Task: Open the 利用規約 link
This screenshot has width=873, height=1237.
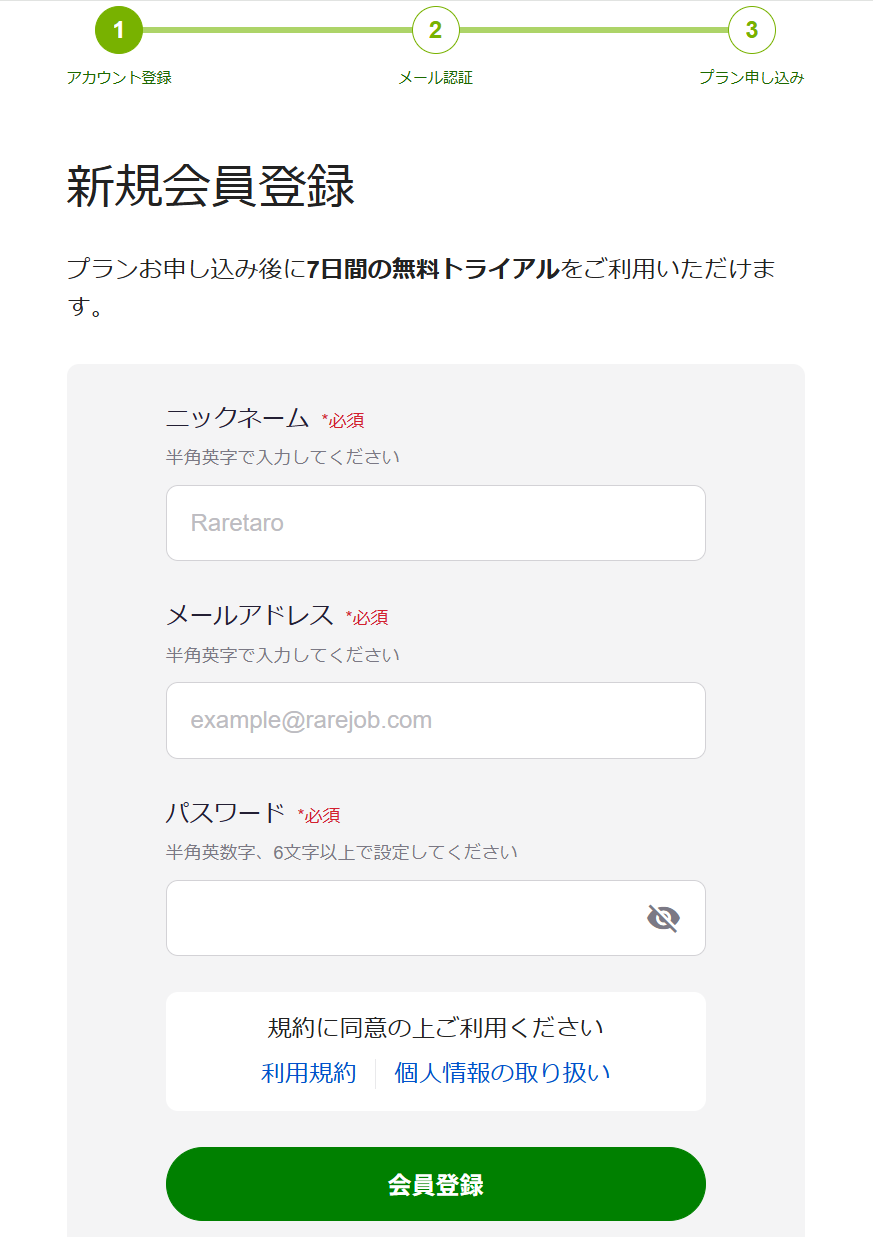Action: click(x=308, y=1073)
